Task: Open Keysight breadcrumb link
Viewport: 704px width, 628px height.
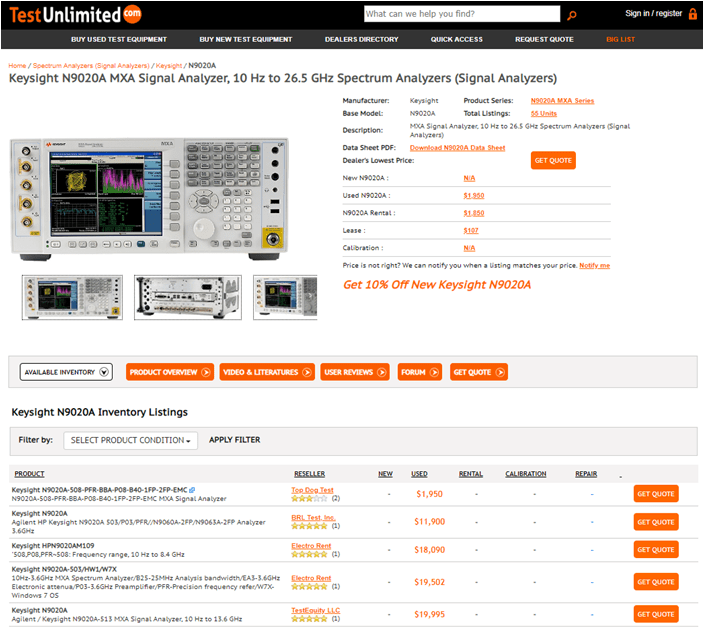Action: (x=169, y=66)
